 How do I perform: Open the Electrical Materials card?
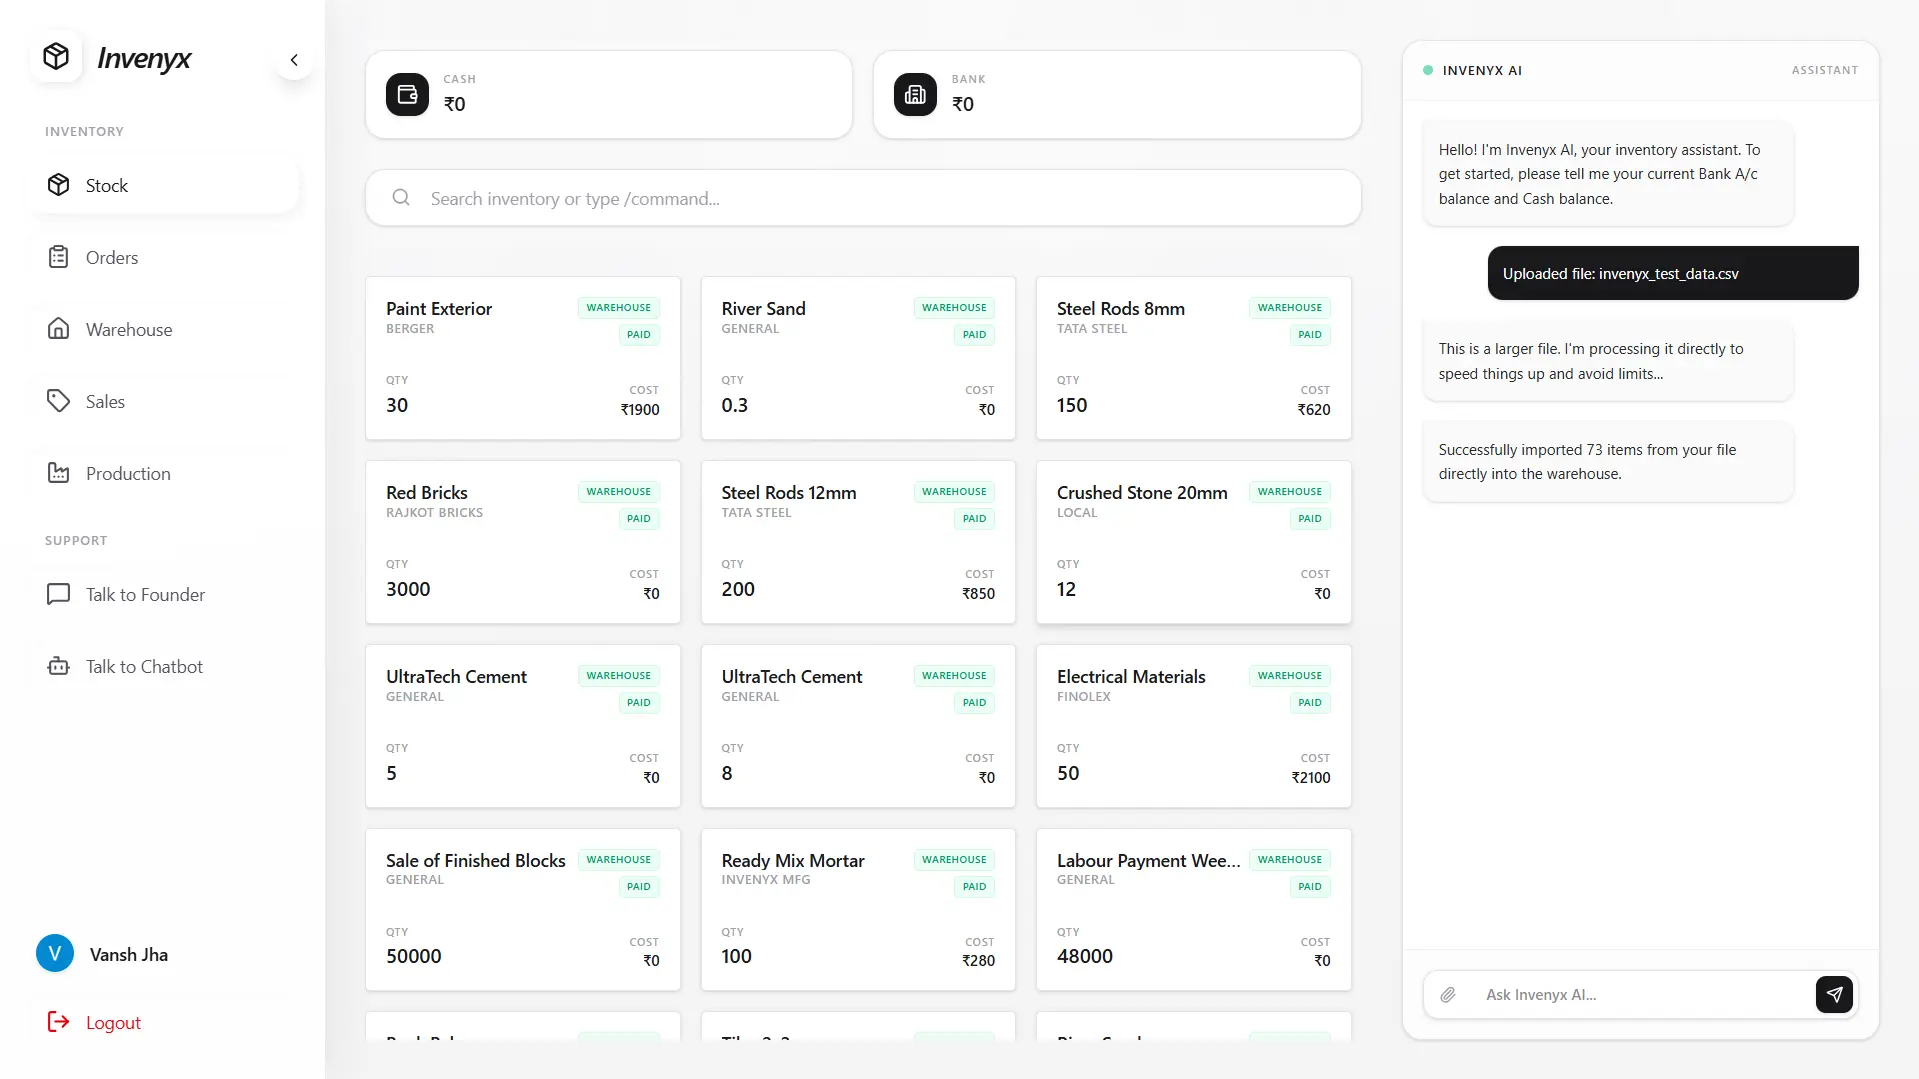(1194, 726)
